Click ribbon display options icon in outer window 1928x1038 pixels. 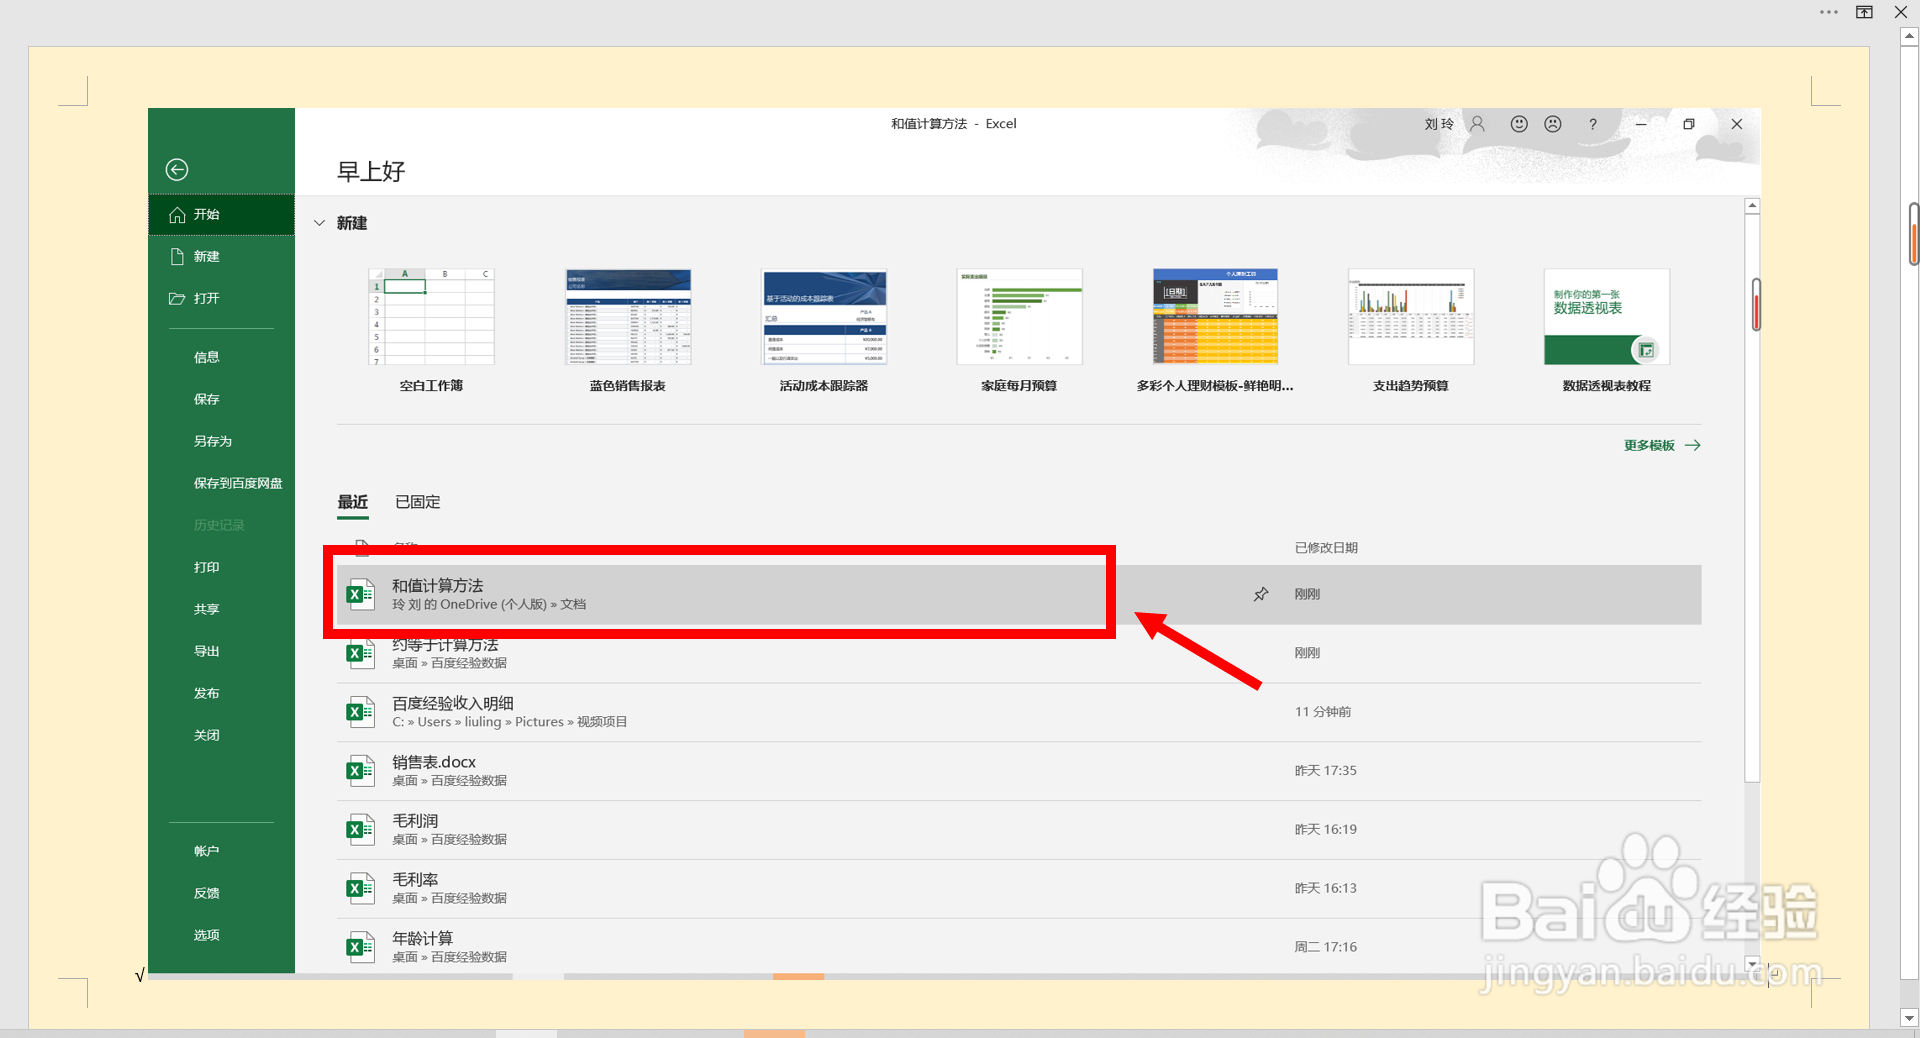tap(1864, 12)
